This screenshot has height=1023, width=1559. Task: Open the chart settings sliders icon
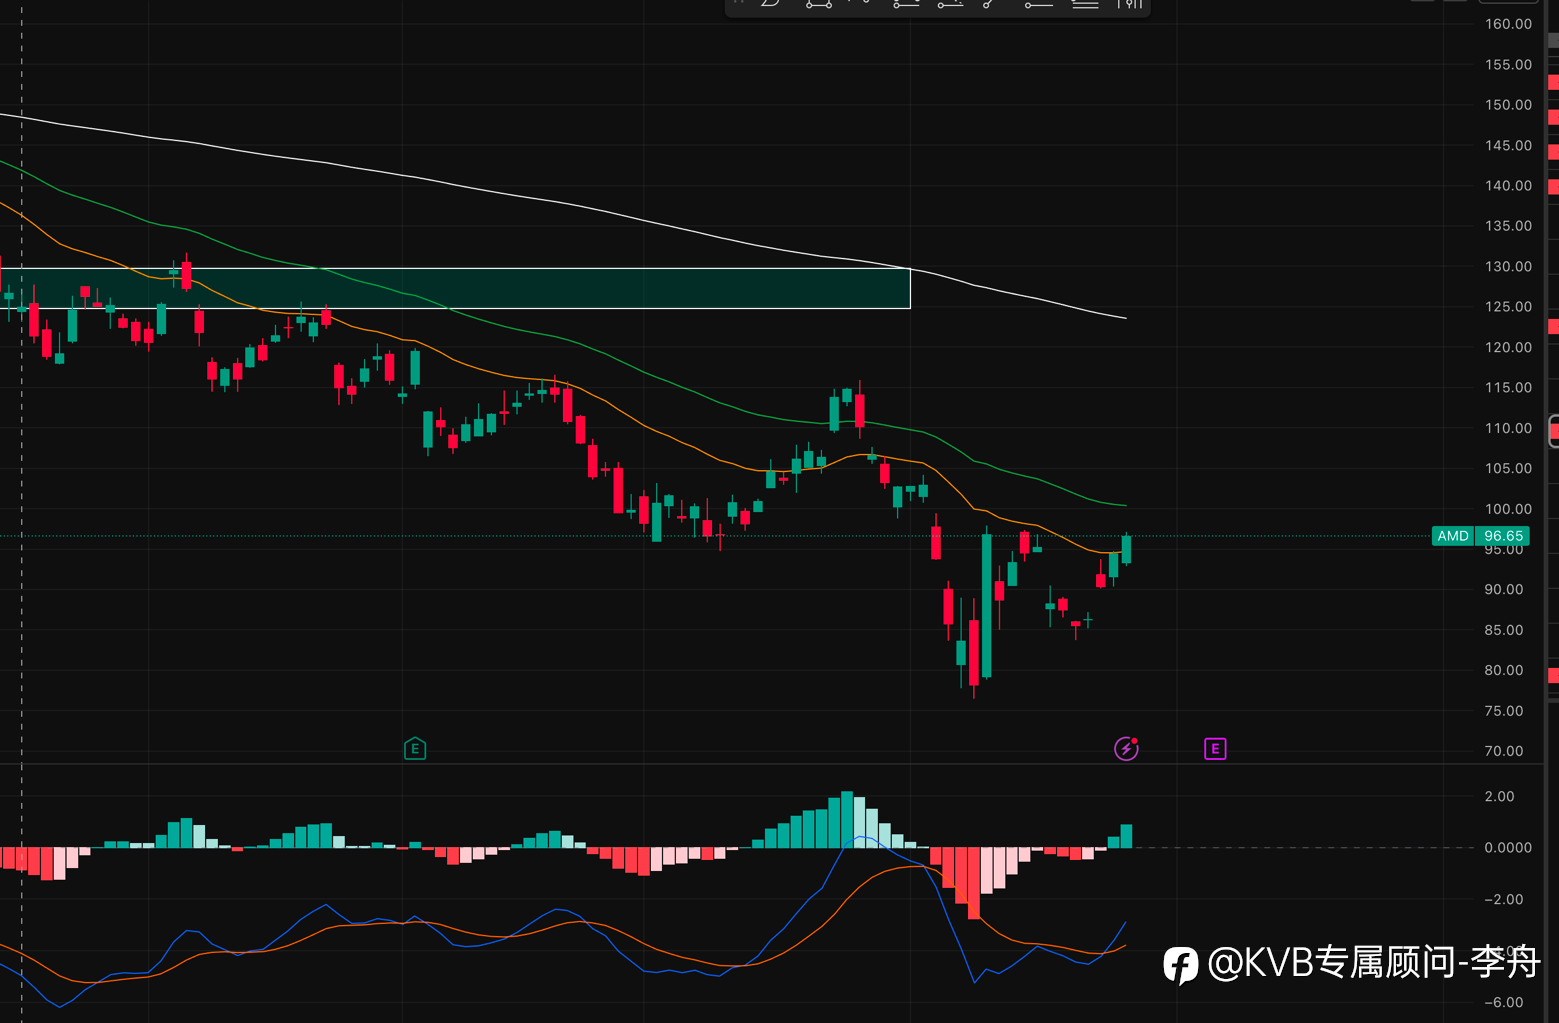click(1129, 5)
